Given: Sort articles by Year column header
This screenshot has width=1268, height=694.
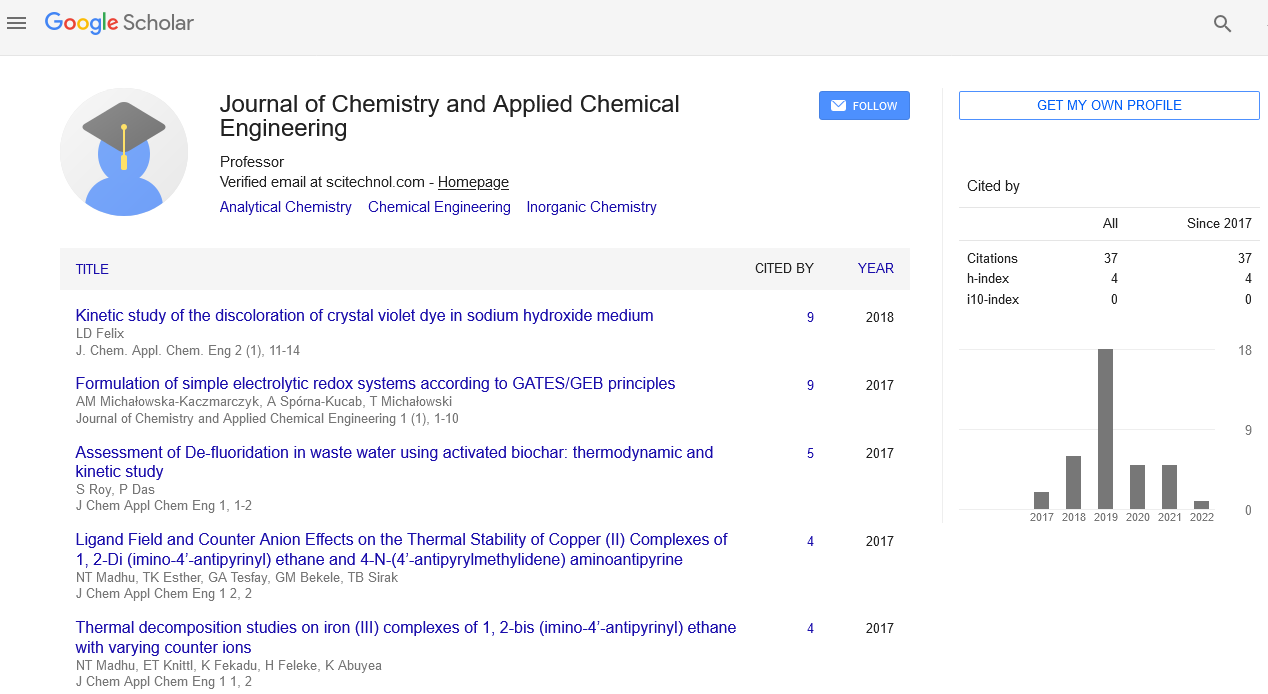Looking at the screenshot, I should point(875,268).
